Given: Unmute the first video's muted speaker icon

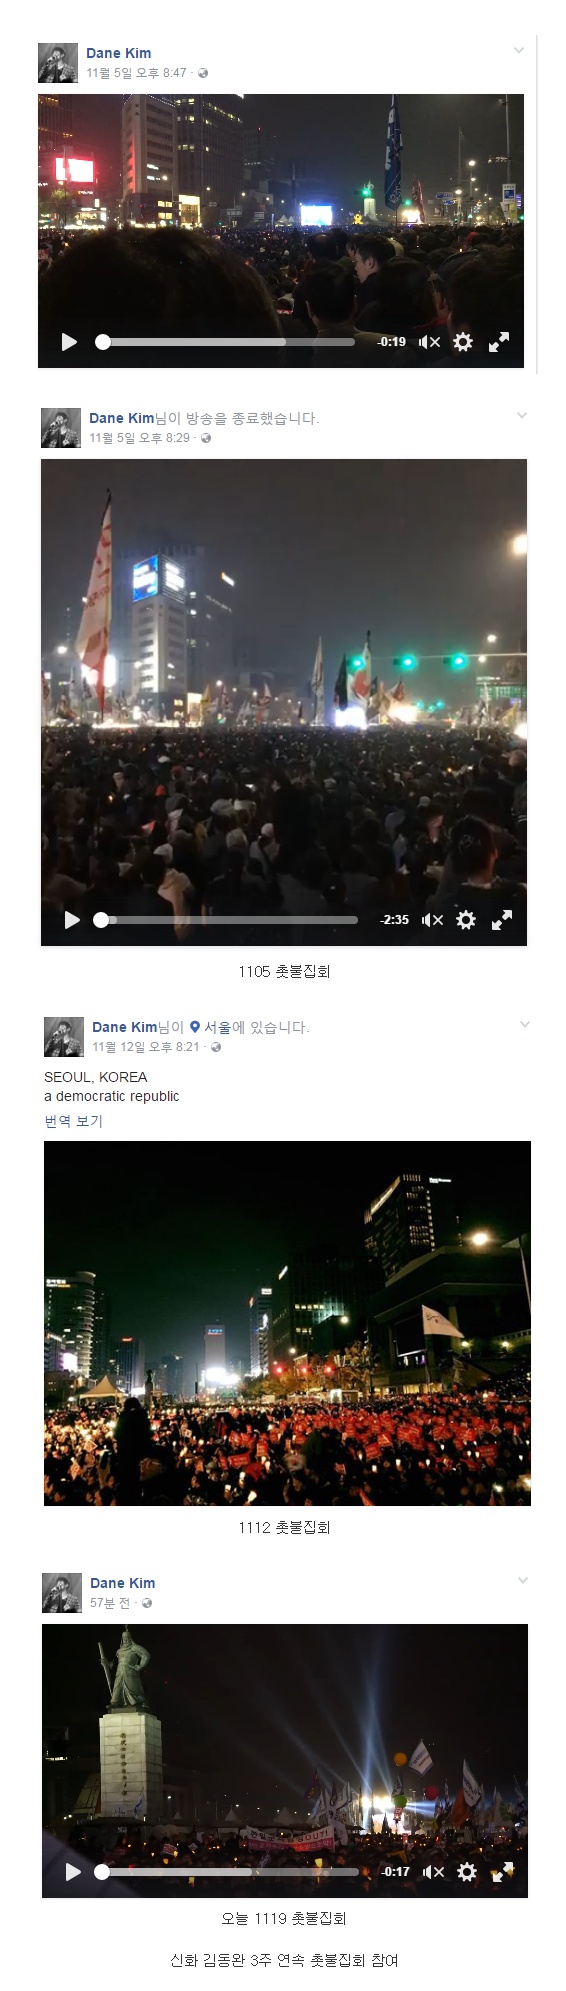Looking at the screenshot, I should (x=430, y=342).
